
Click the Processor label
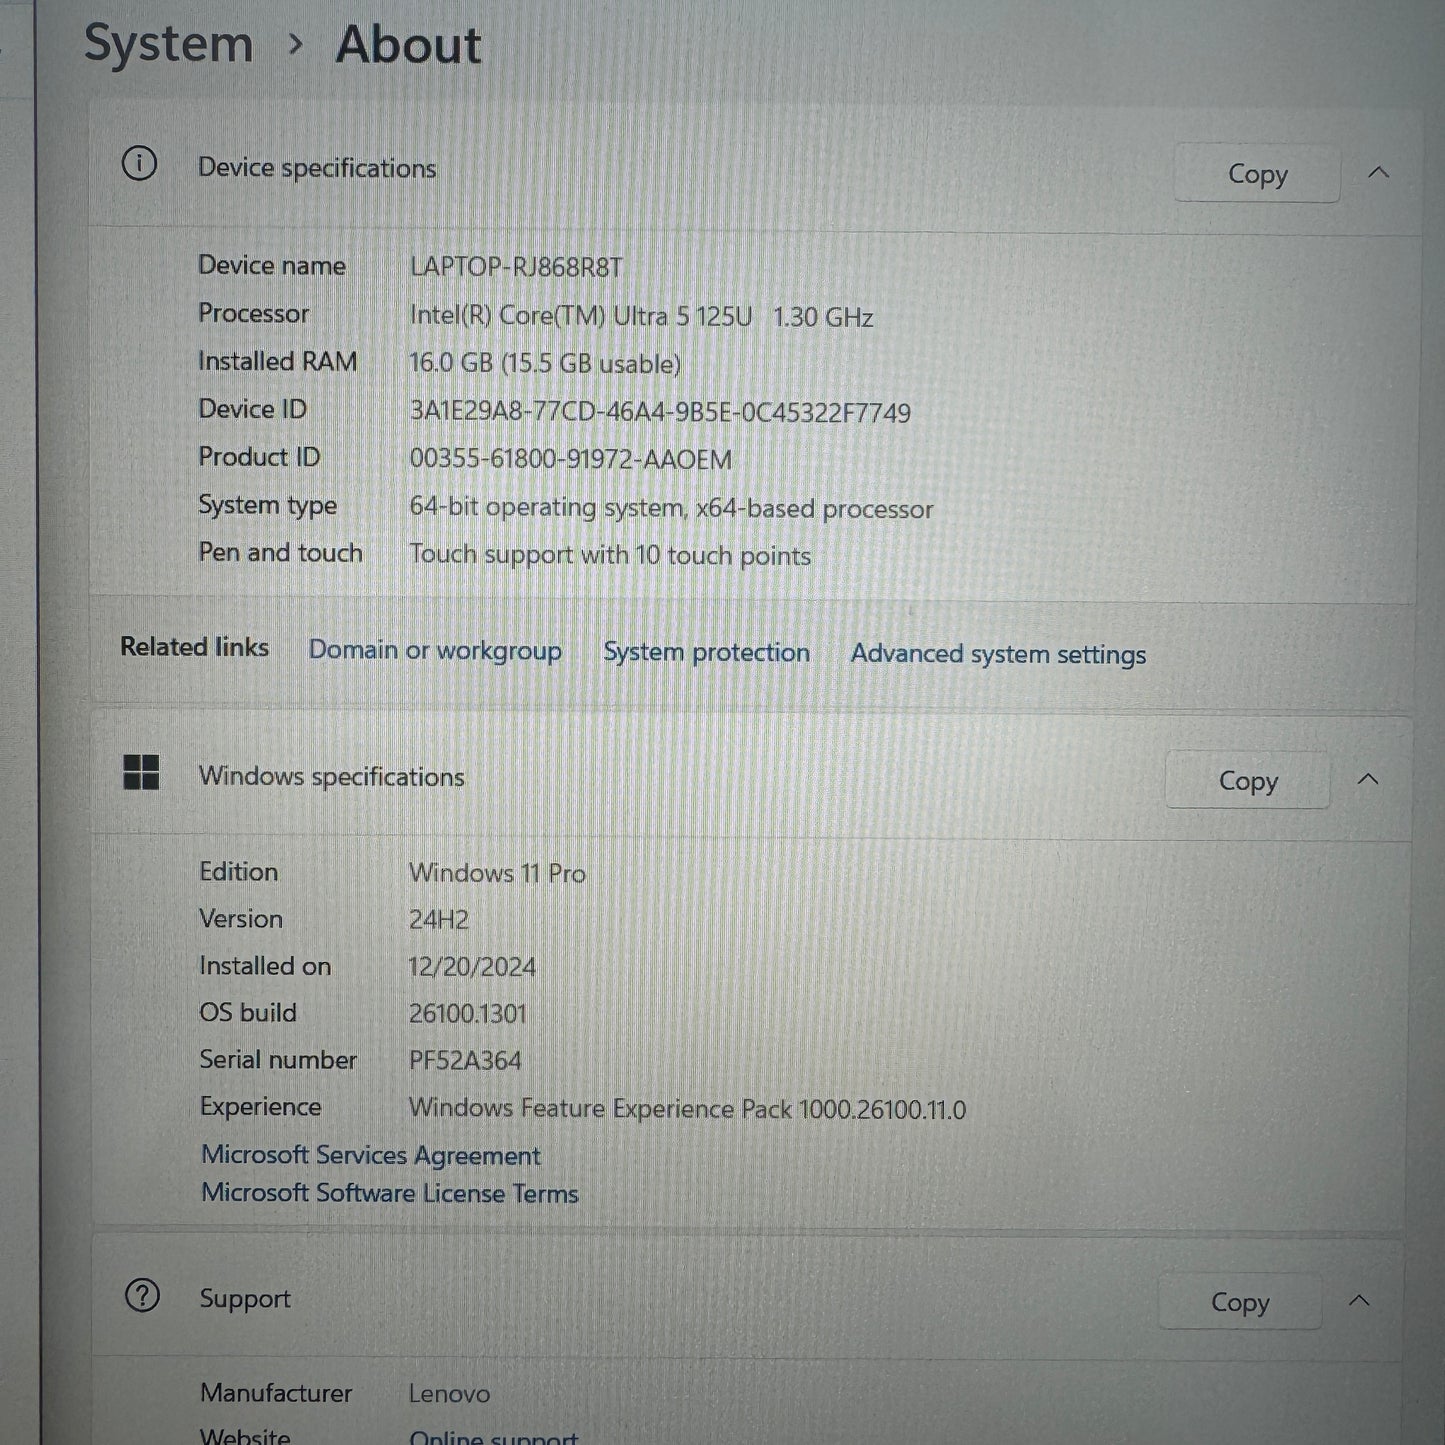(254, 313)
